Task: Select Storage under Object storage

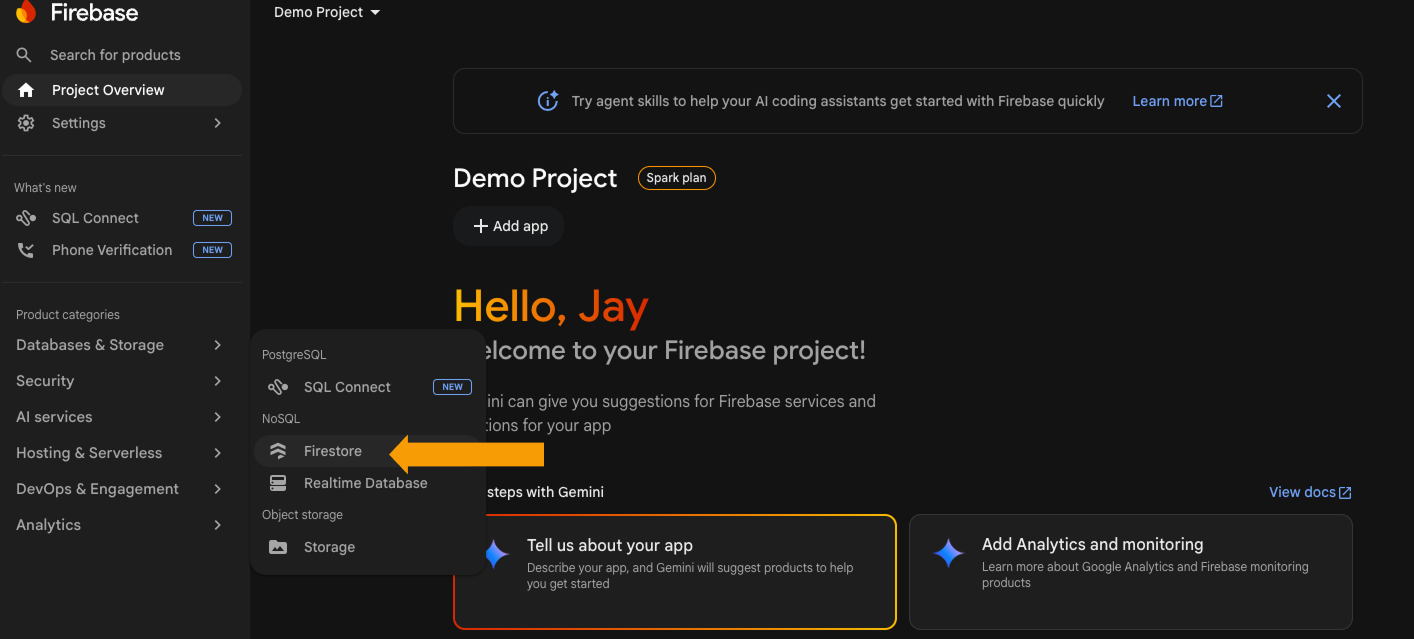Action: click(366, 547)
